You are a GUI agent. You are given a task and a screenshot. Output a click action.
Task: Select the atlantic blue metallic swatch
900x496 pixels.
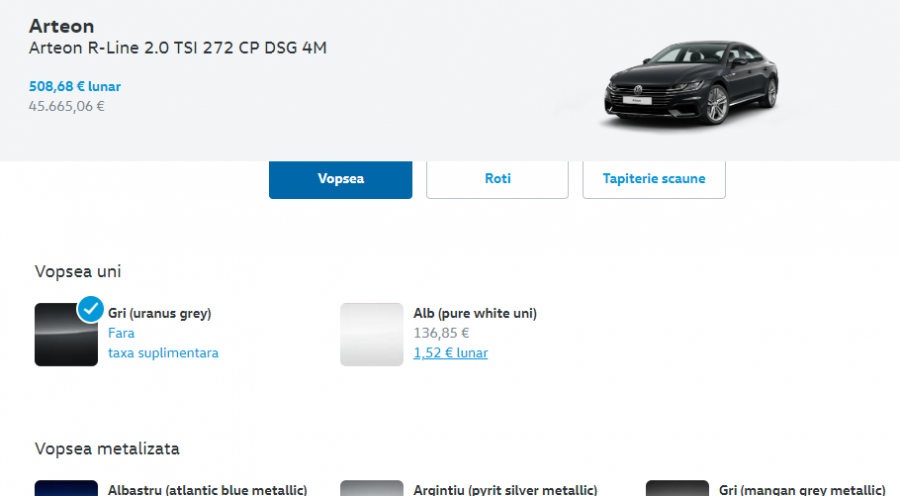coord(65,488)
